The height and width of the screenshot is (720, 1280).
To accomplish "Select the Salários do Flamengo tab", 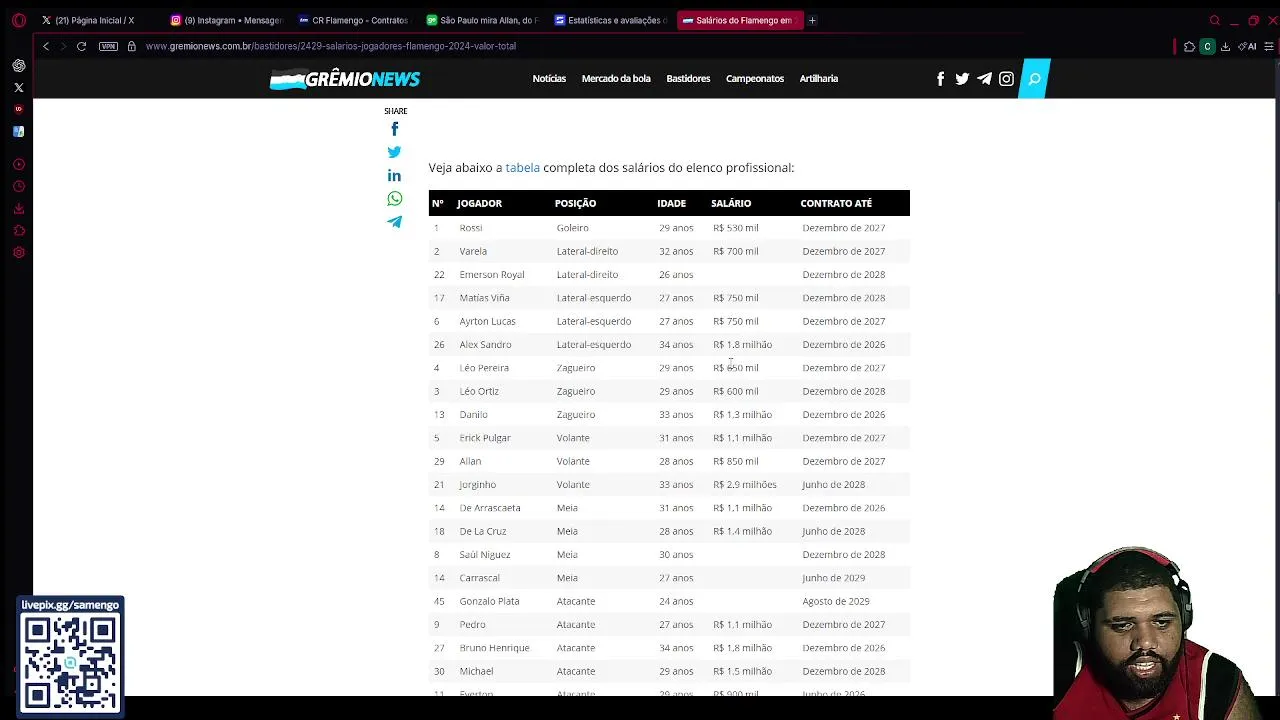I will (739, 20).
